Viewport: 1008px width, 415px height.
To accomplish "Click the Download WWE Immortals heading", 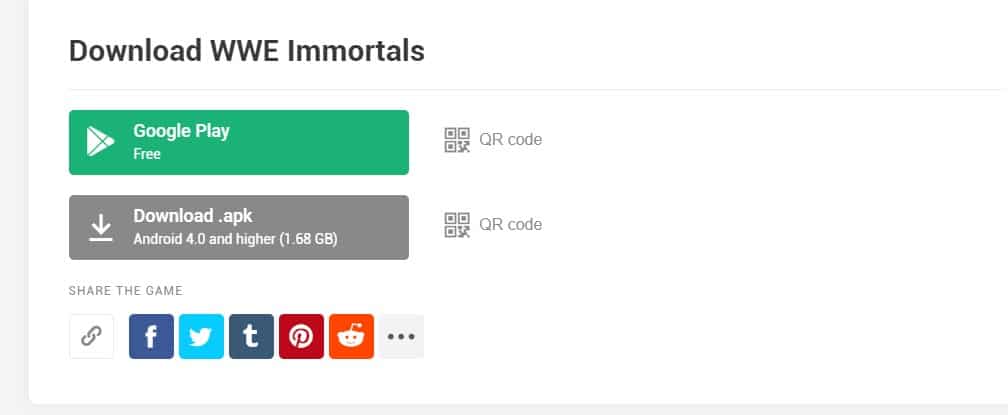I will pos(247,51).
